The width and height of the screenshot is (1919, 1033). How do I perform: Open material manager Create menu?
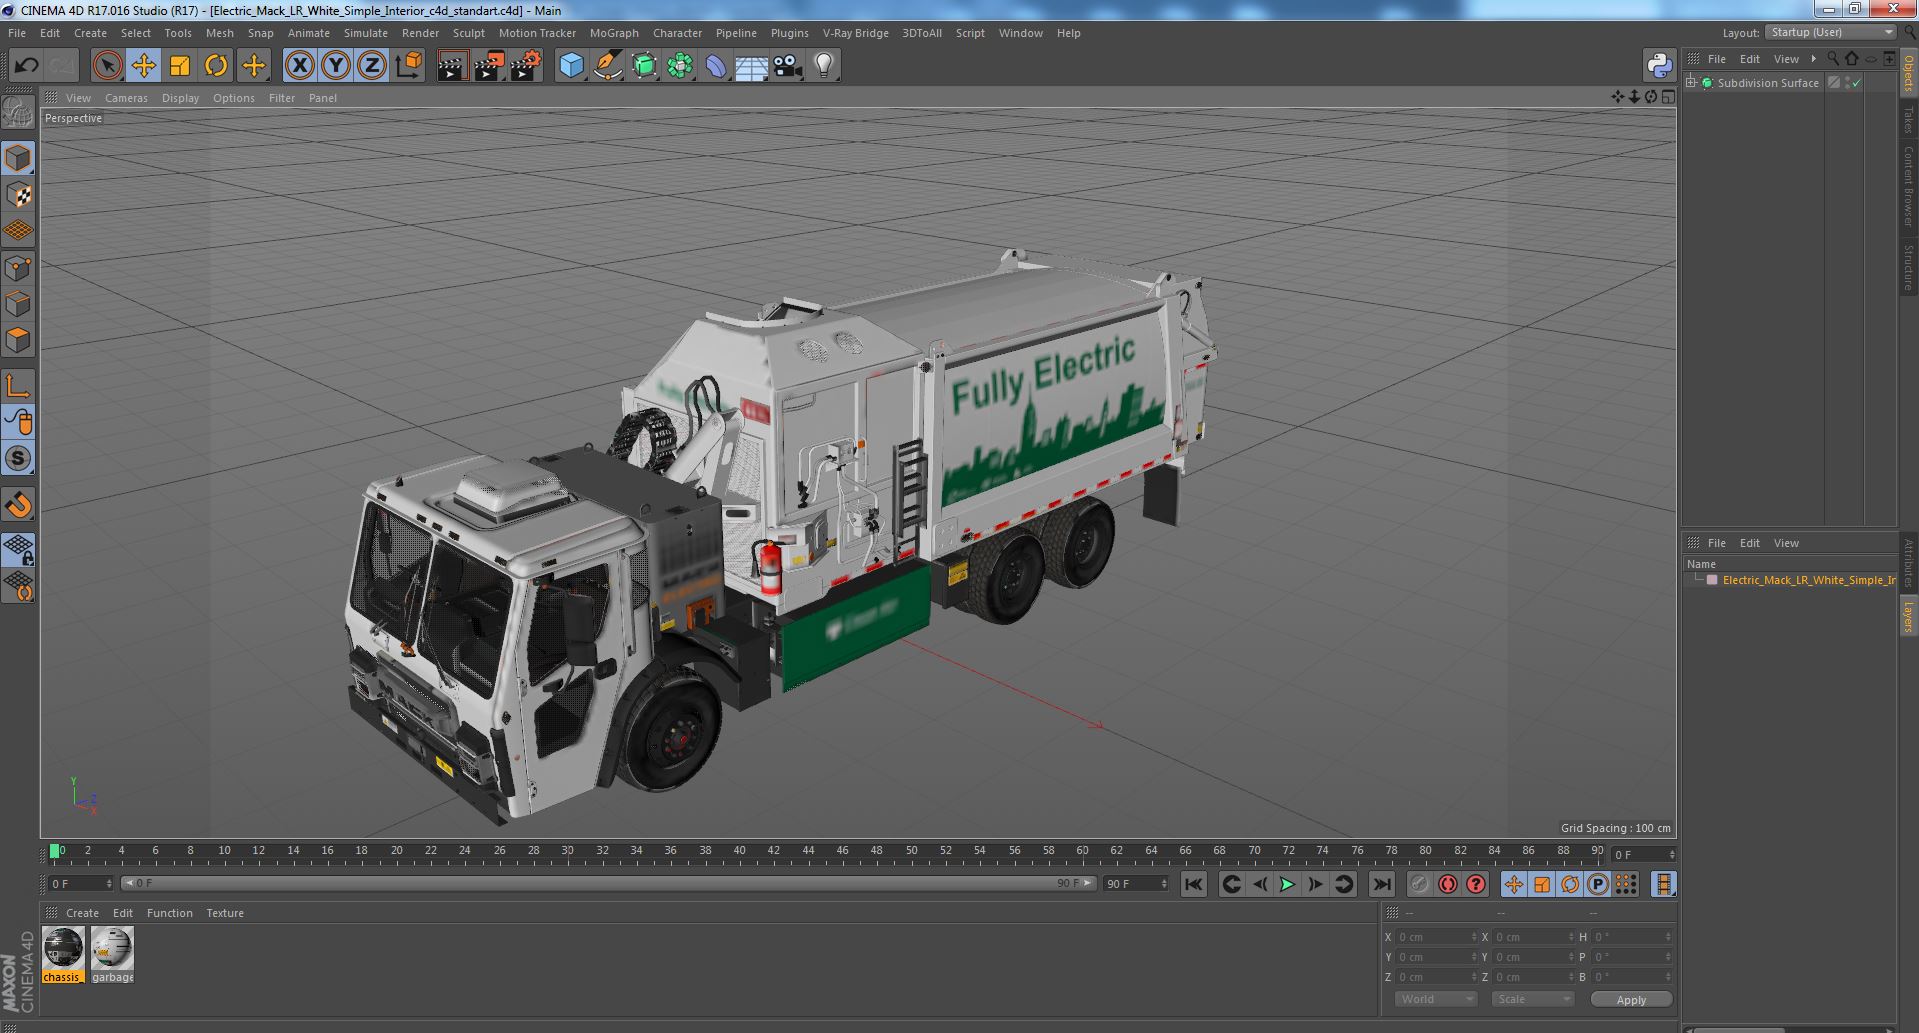[x=82, y=913]
